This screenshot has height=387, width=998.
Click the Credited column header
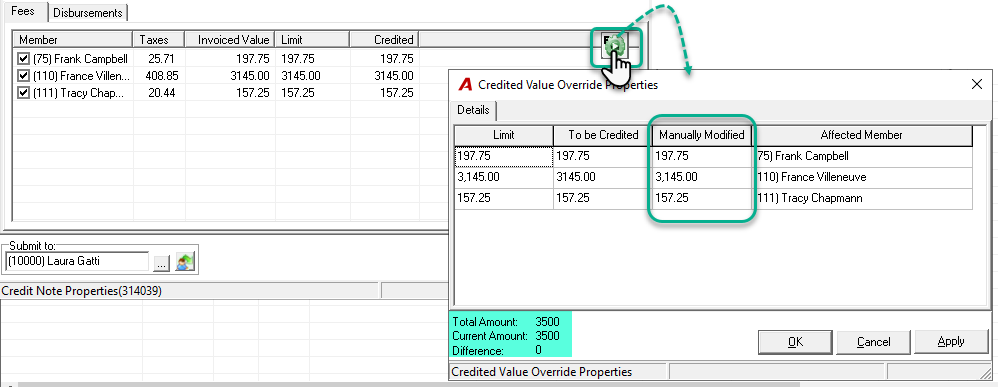[x=384, y=39]
